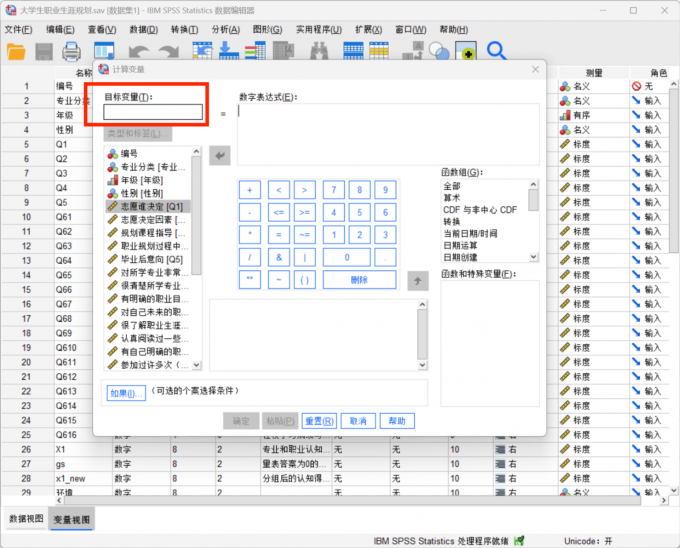The height and width of the screenshot is (548, 680).
Task: Move variable into expression with arrow button
Action: (x=220, y=156)
